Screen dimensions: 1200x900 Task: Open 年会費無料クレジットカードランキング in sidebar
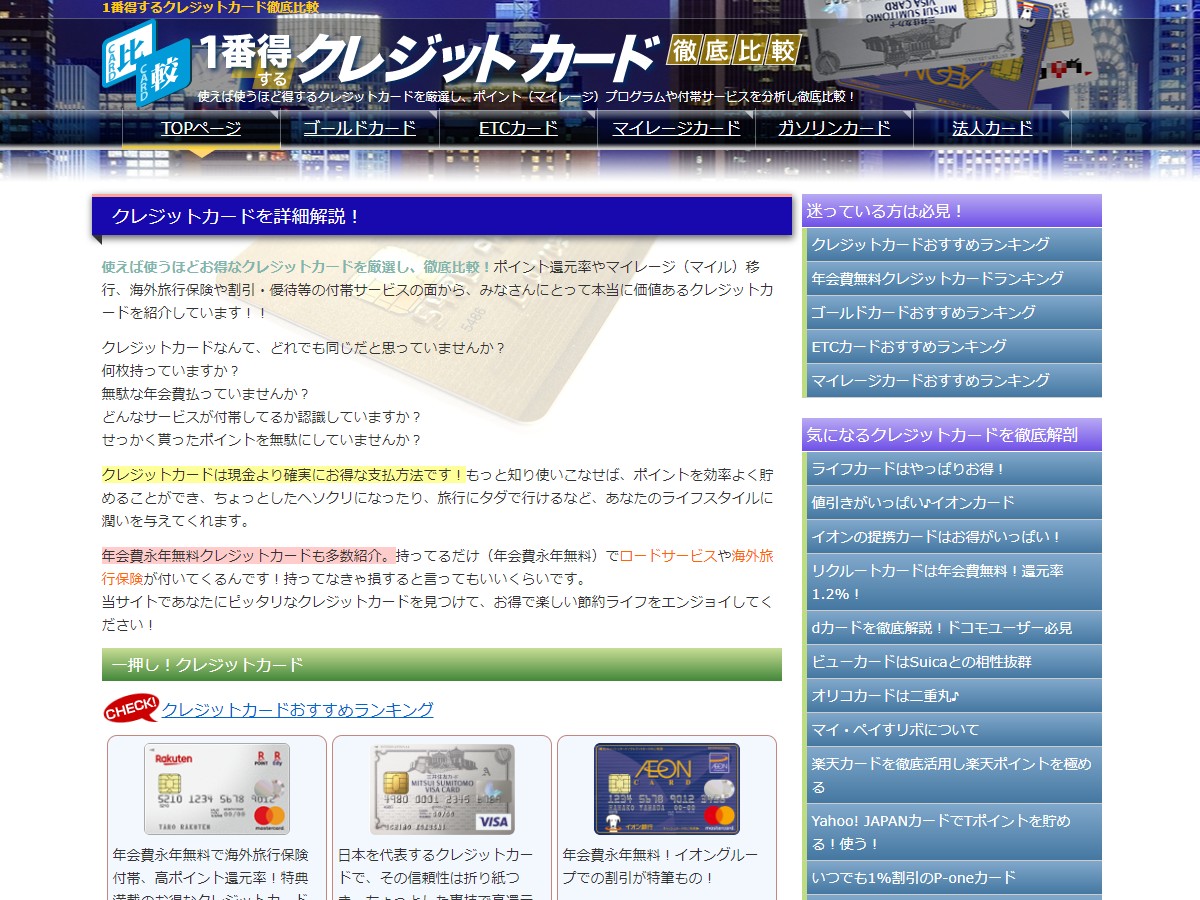click(952, 279)
